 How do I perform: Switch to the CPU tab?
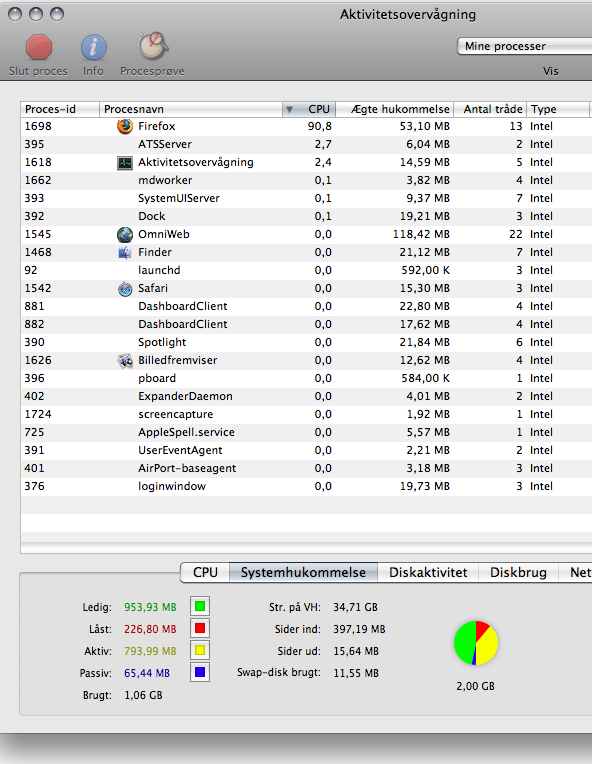tap(205, 573)
